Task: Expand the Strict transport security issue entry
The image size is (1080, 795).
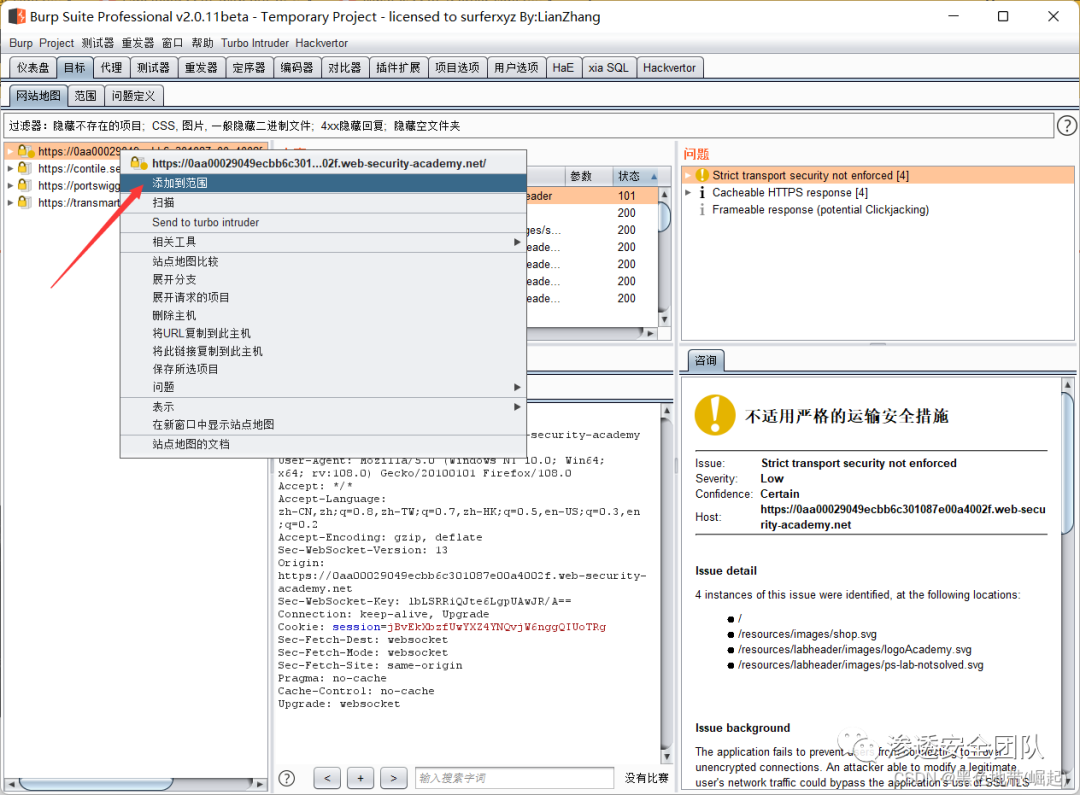Action: [687, 175]
